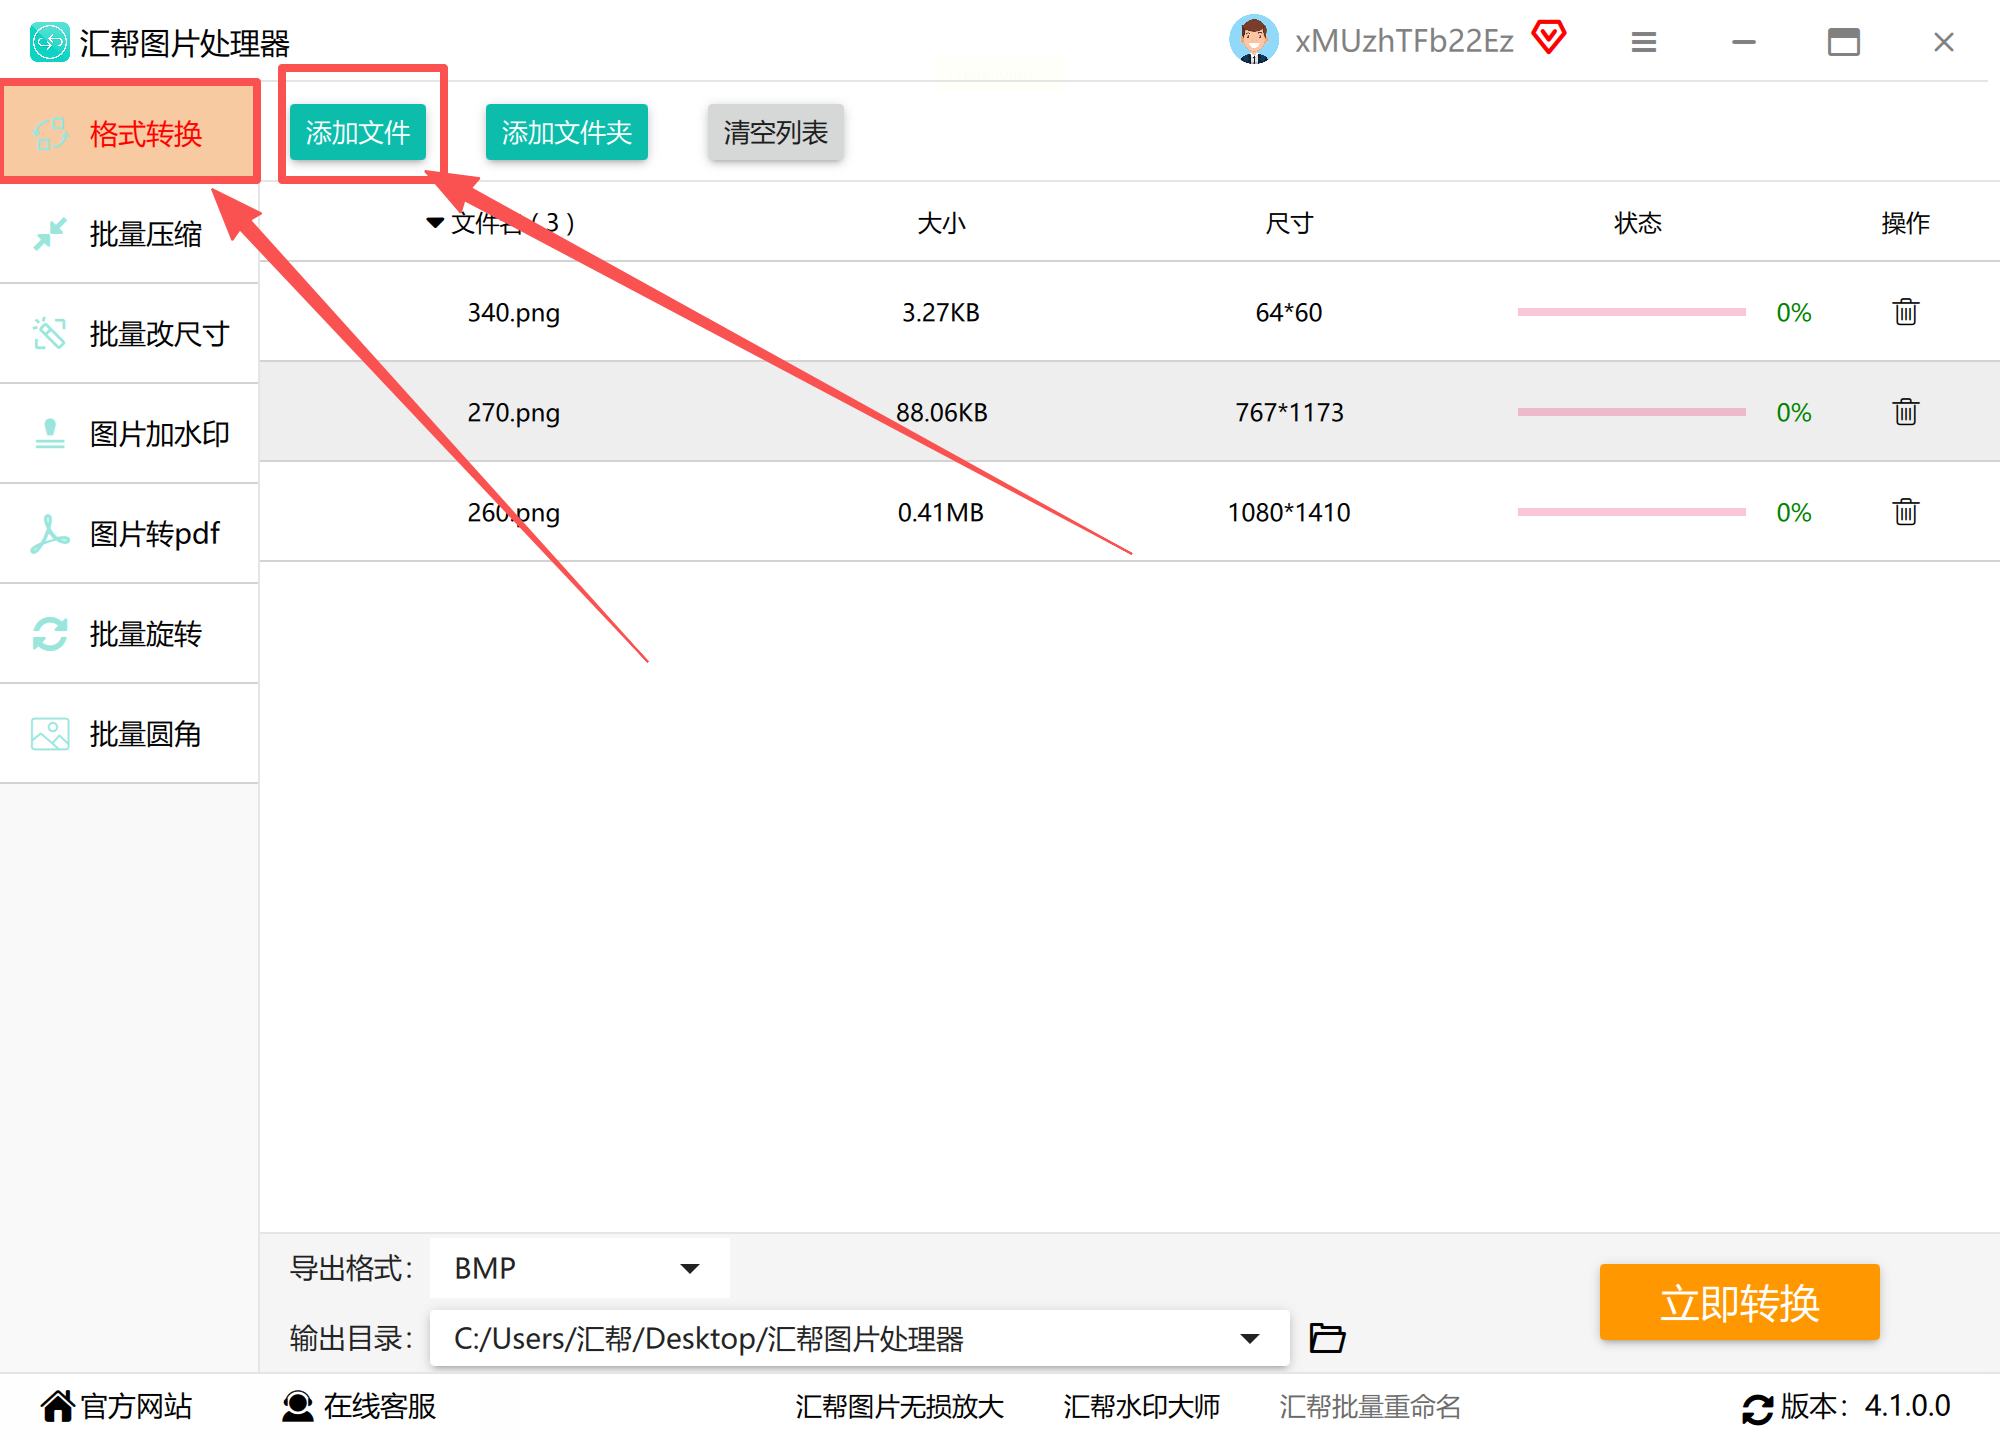Click the 清空列表 button
The width and height of the screenshot is (2000, 1440).
(x=775, y=132)
